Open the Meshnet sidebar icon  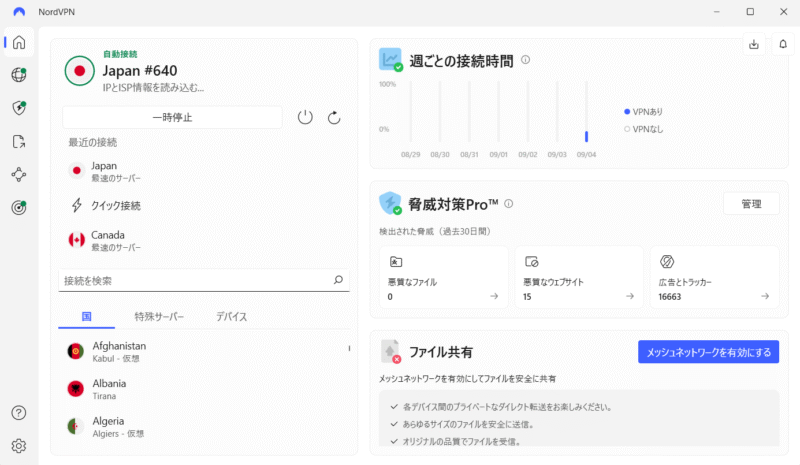click(19, 175)
